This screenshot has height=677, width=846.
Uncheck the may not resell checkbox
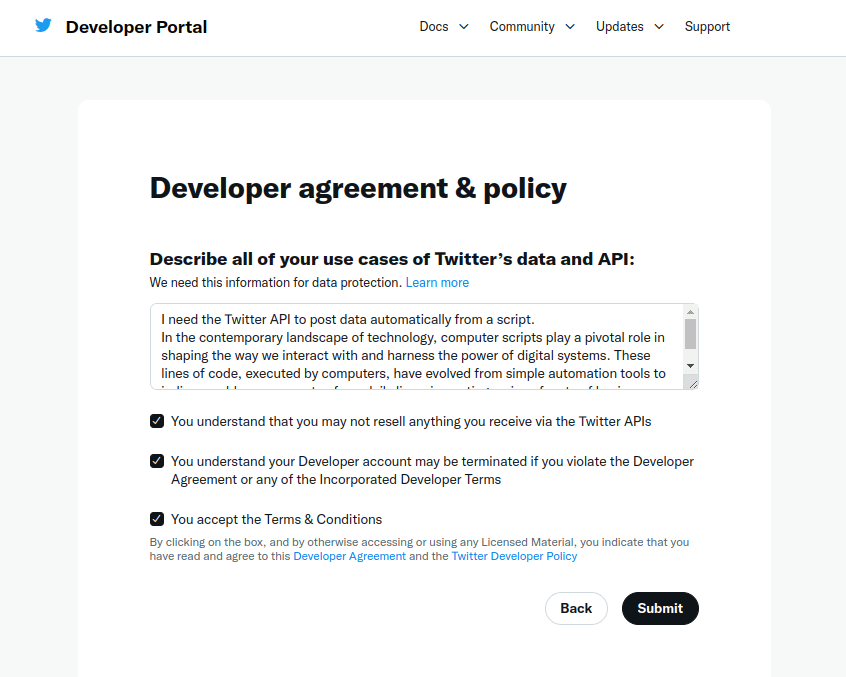coord(157,421)
